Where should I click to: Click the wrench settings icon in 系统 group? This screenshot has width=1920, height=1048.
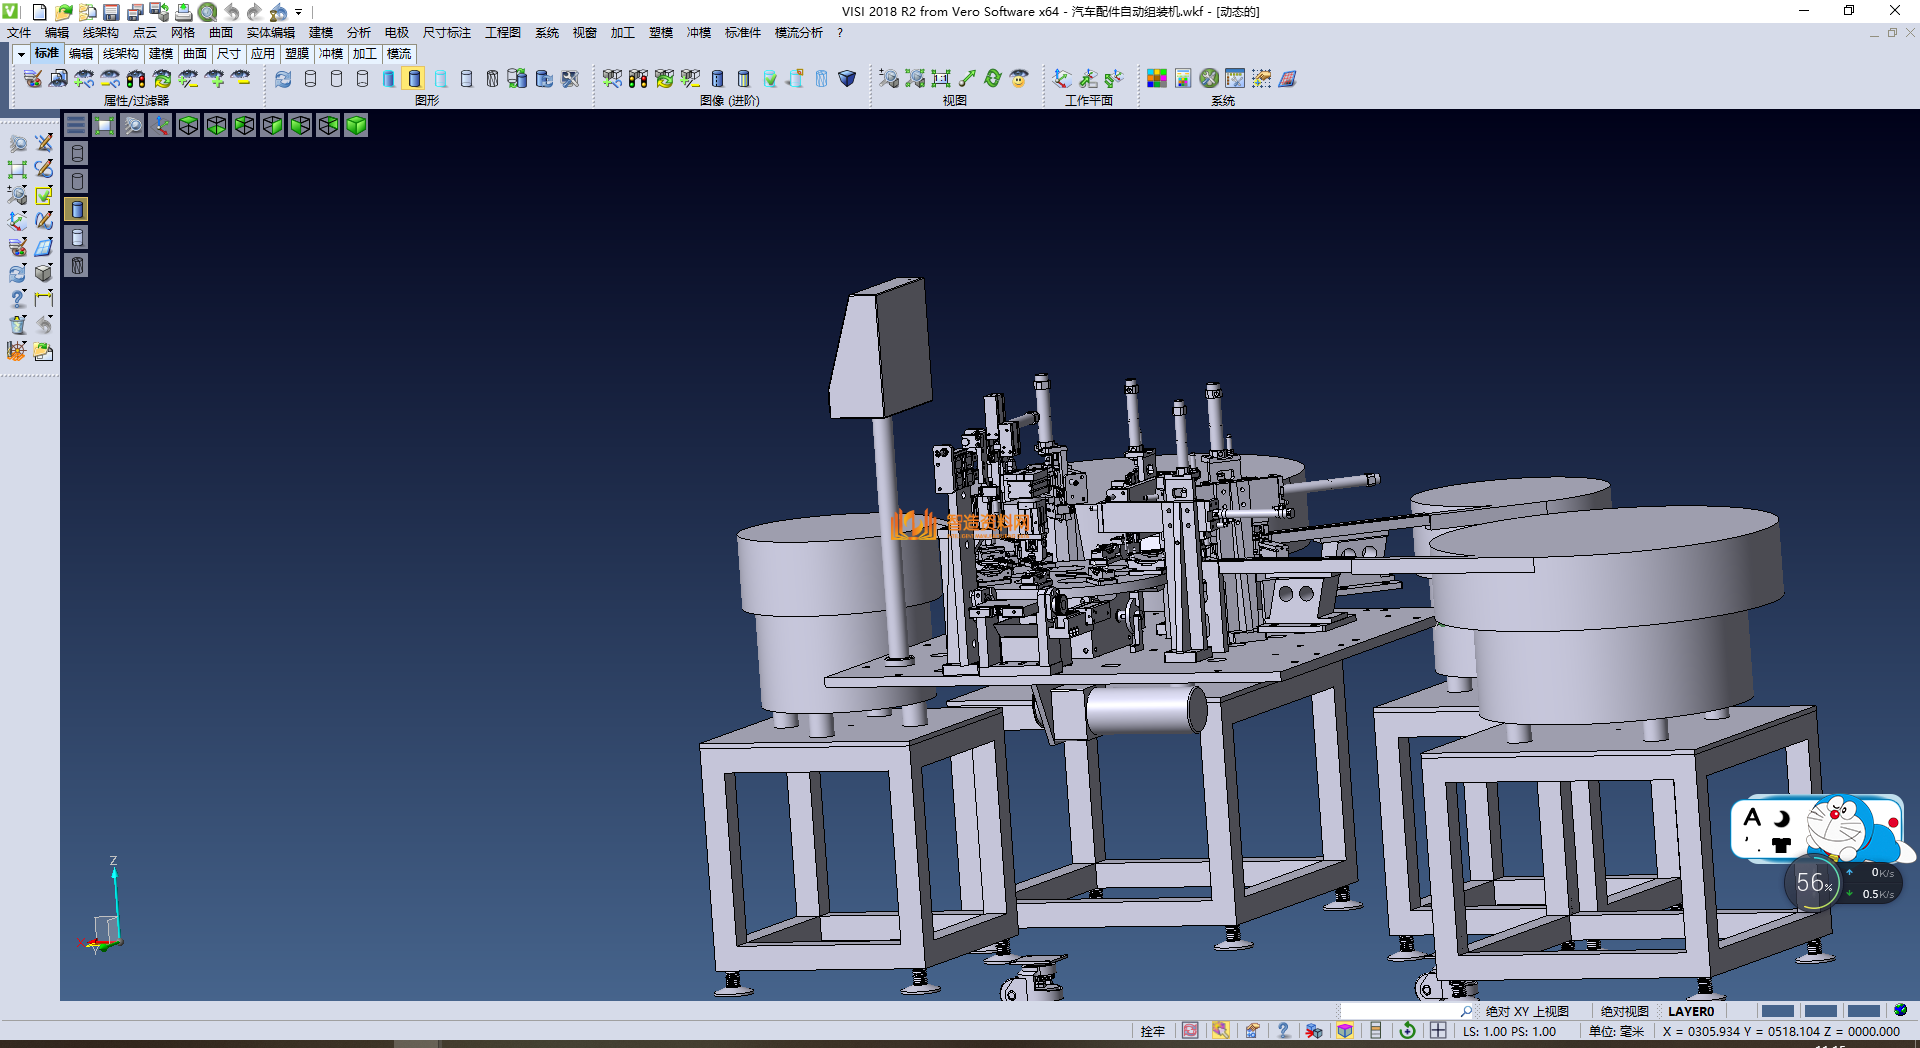[1209, 78]
